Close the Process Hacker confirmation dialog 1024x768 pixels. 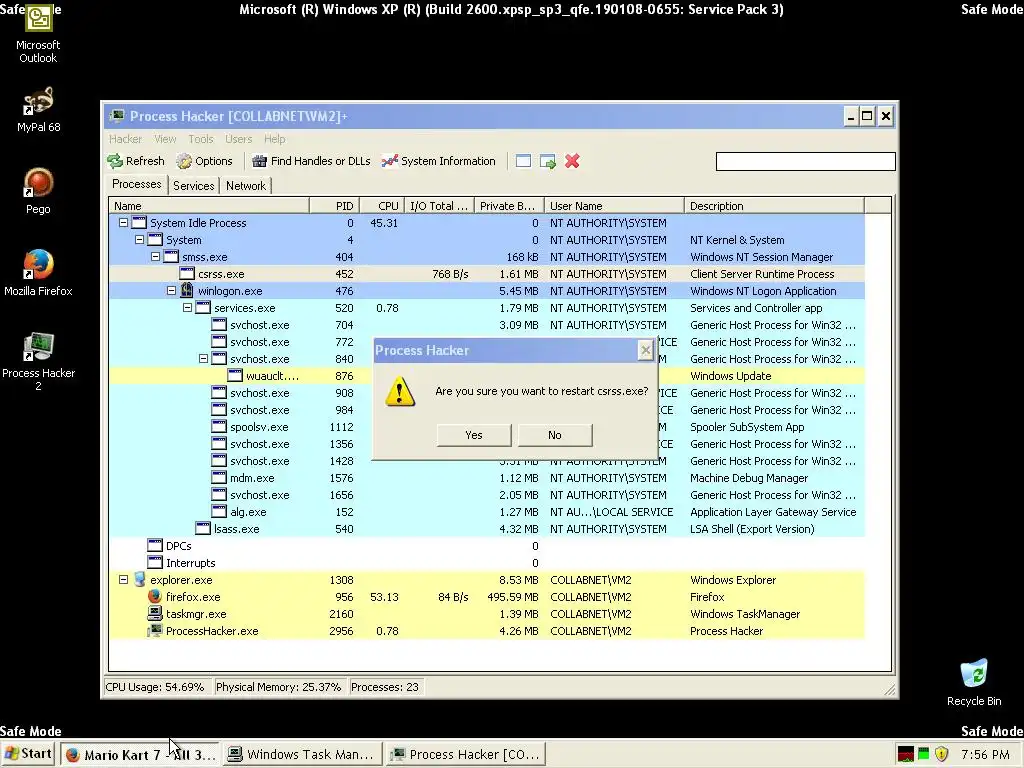[645, 351]
